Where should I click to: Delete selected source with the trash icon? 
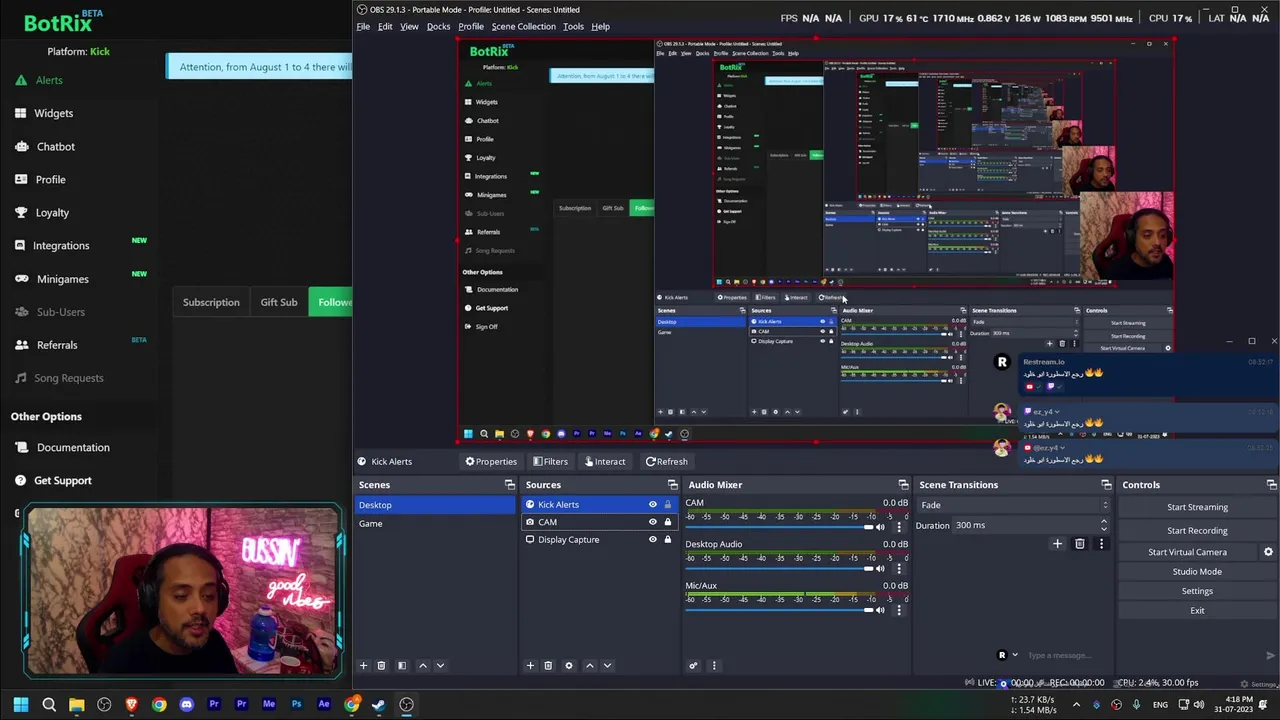tap(548, 666)
